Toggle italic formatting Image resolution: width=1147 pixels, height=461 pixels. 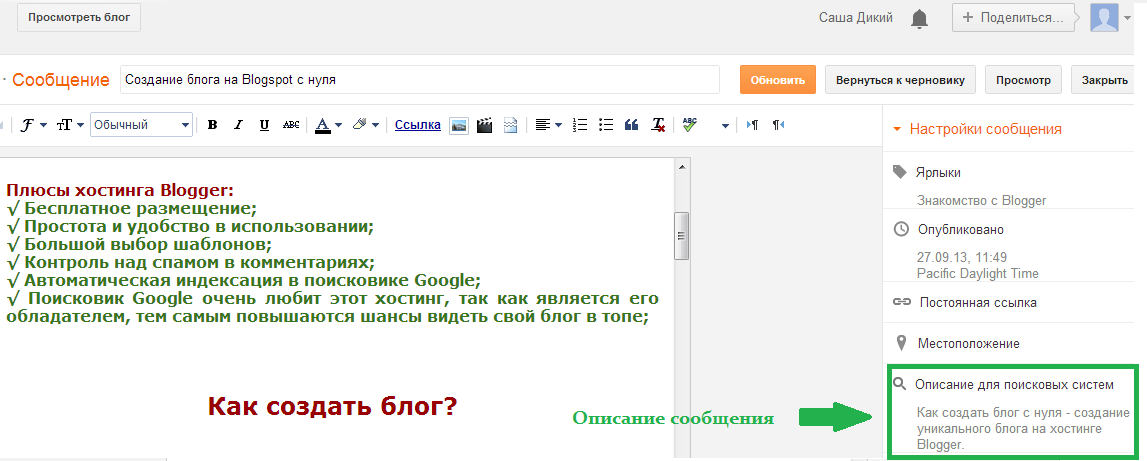tap(238, 125)
